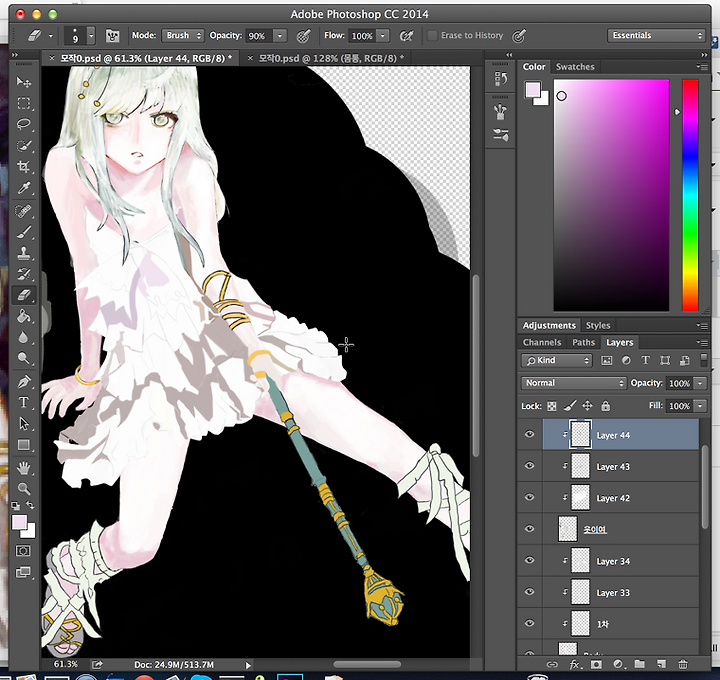This screenshot has width=720, height=680.
Task: Select the Hand tool
Action: (23, 468)
